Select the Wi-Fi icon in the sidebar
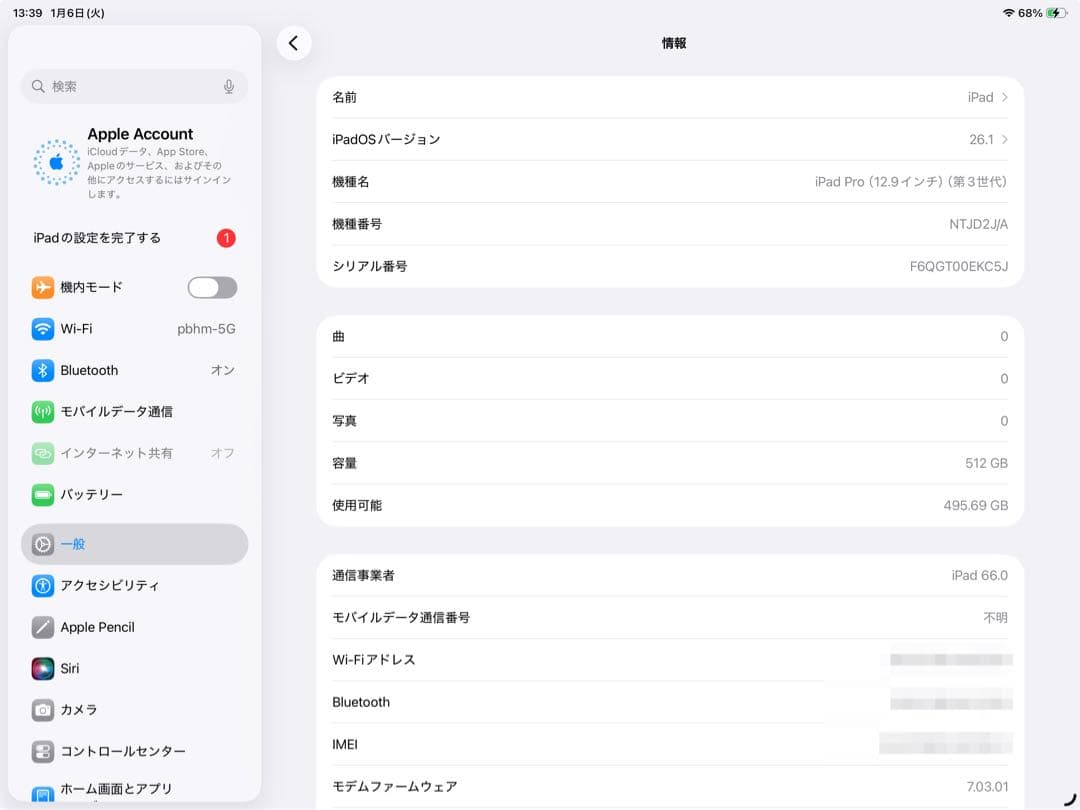This screenshot has height=810, width=1080. [42, 328]
